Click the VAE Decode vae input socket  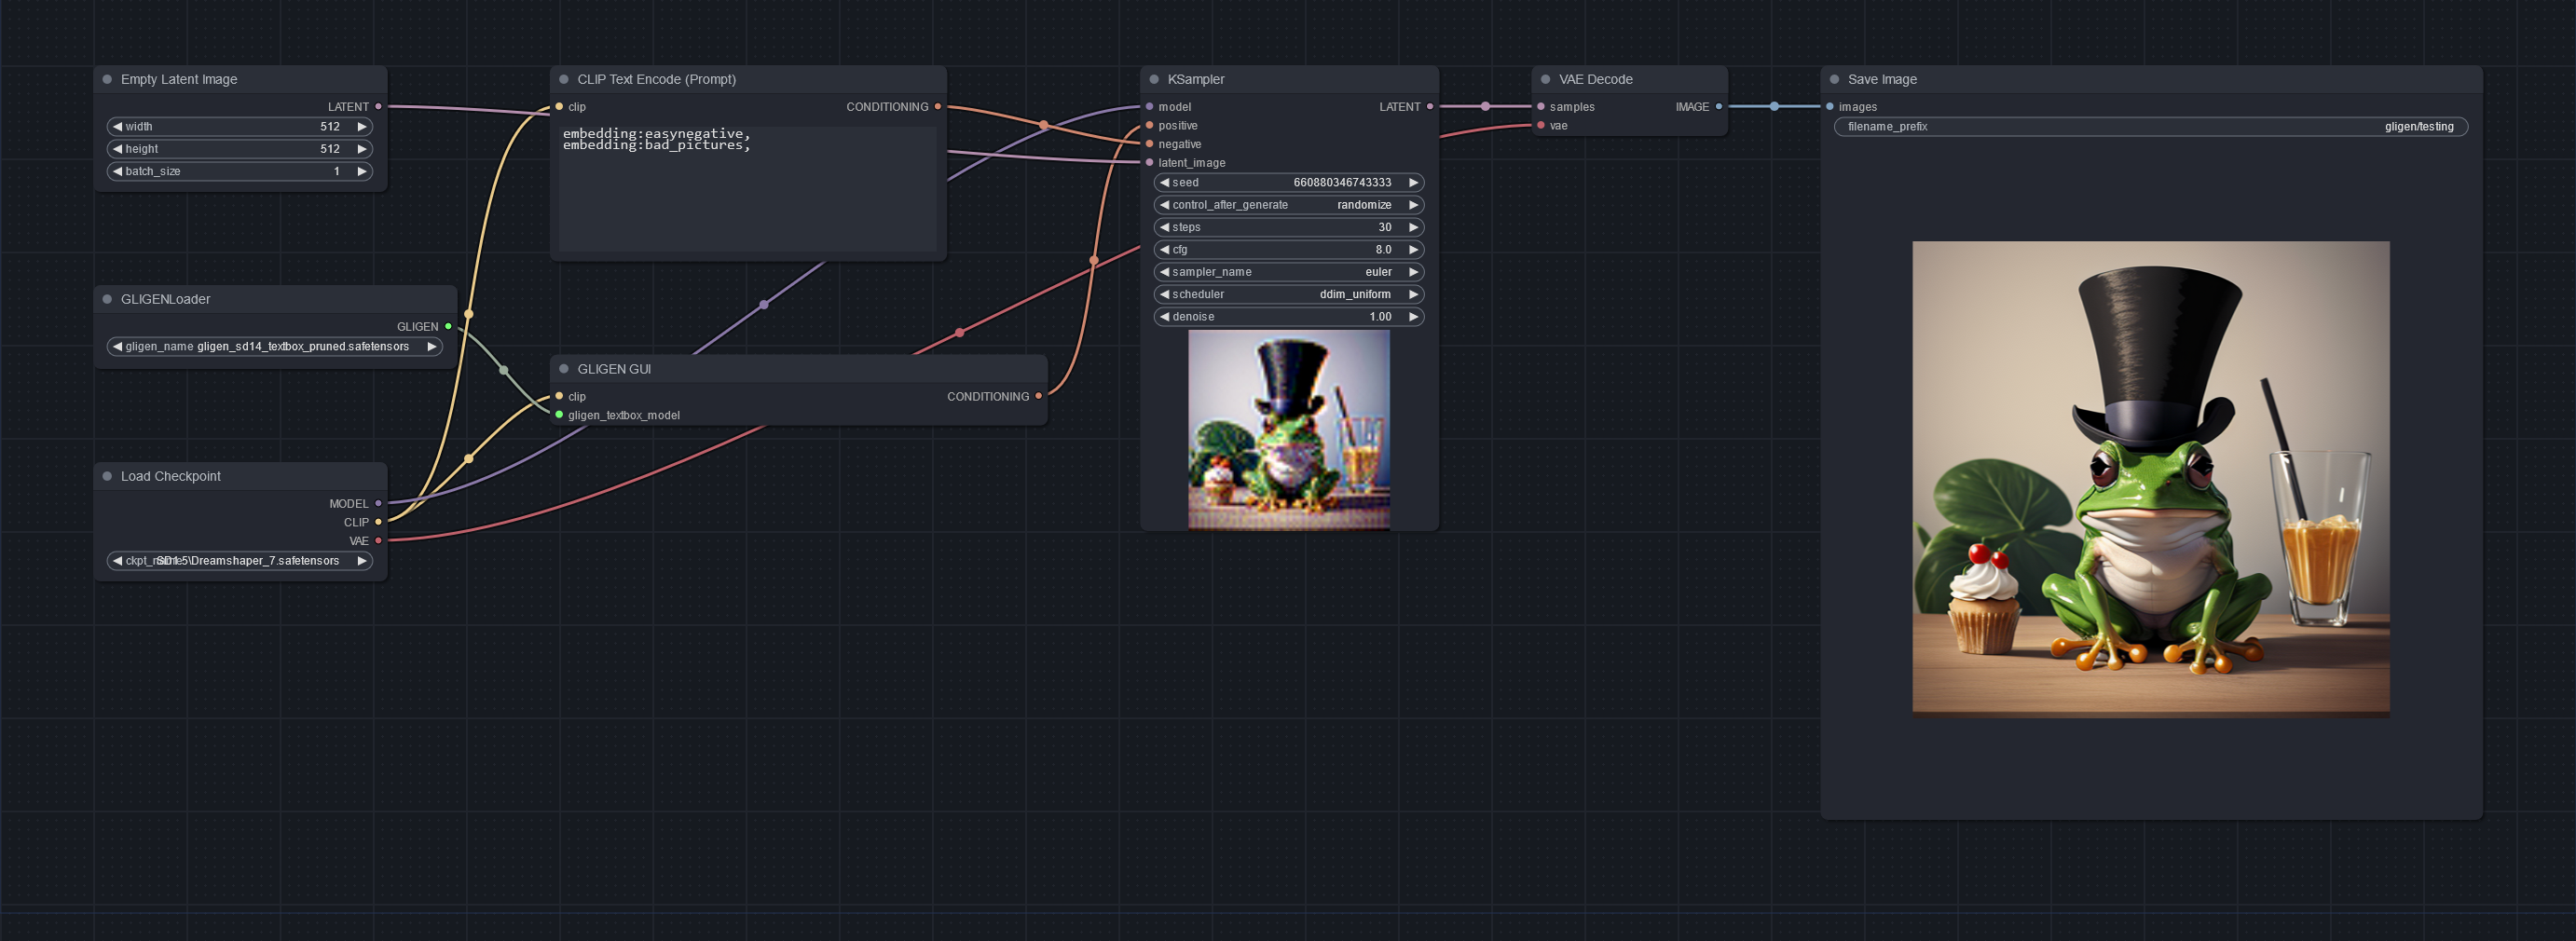tap(1541, 125)
